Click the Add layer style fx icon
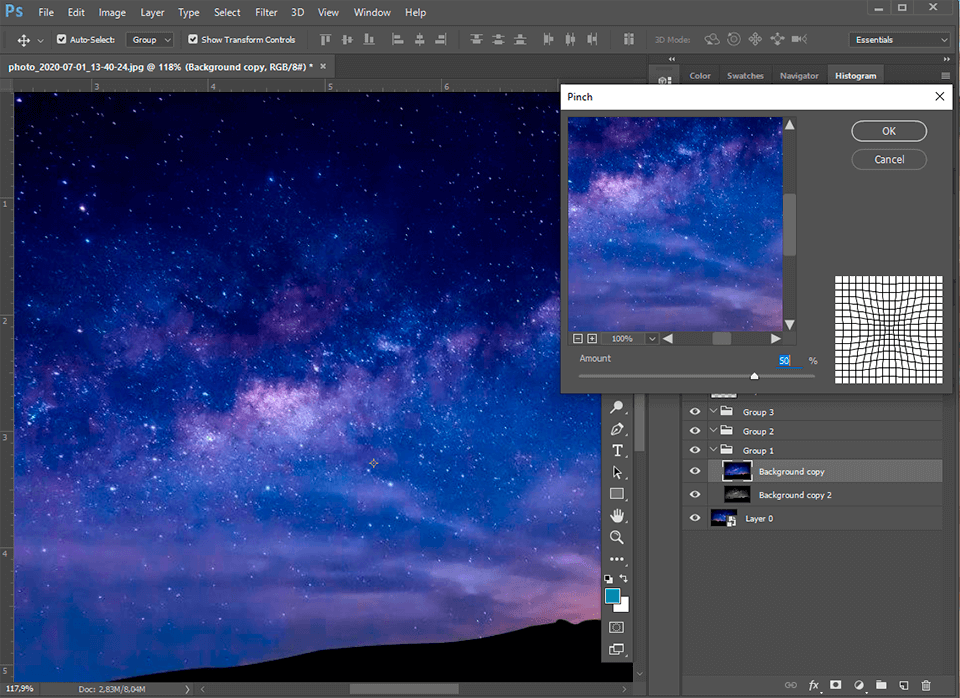 tap(813, 685)
